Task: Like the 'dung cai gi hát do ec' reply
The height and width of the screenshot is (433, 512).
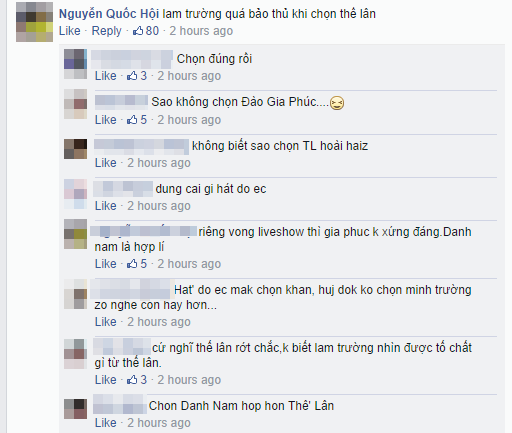Action: pos(106,206)
